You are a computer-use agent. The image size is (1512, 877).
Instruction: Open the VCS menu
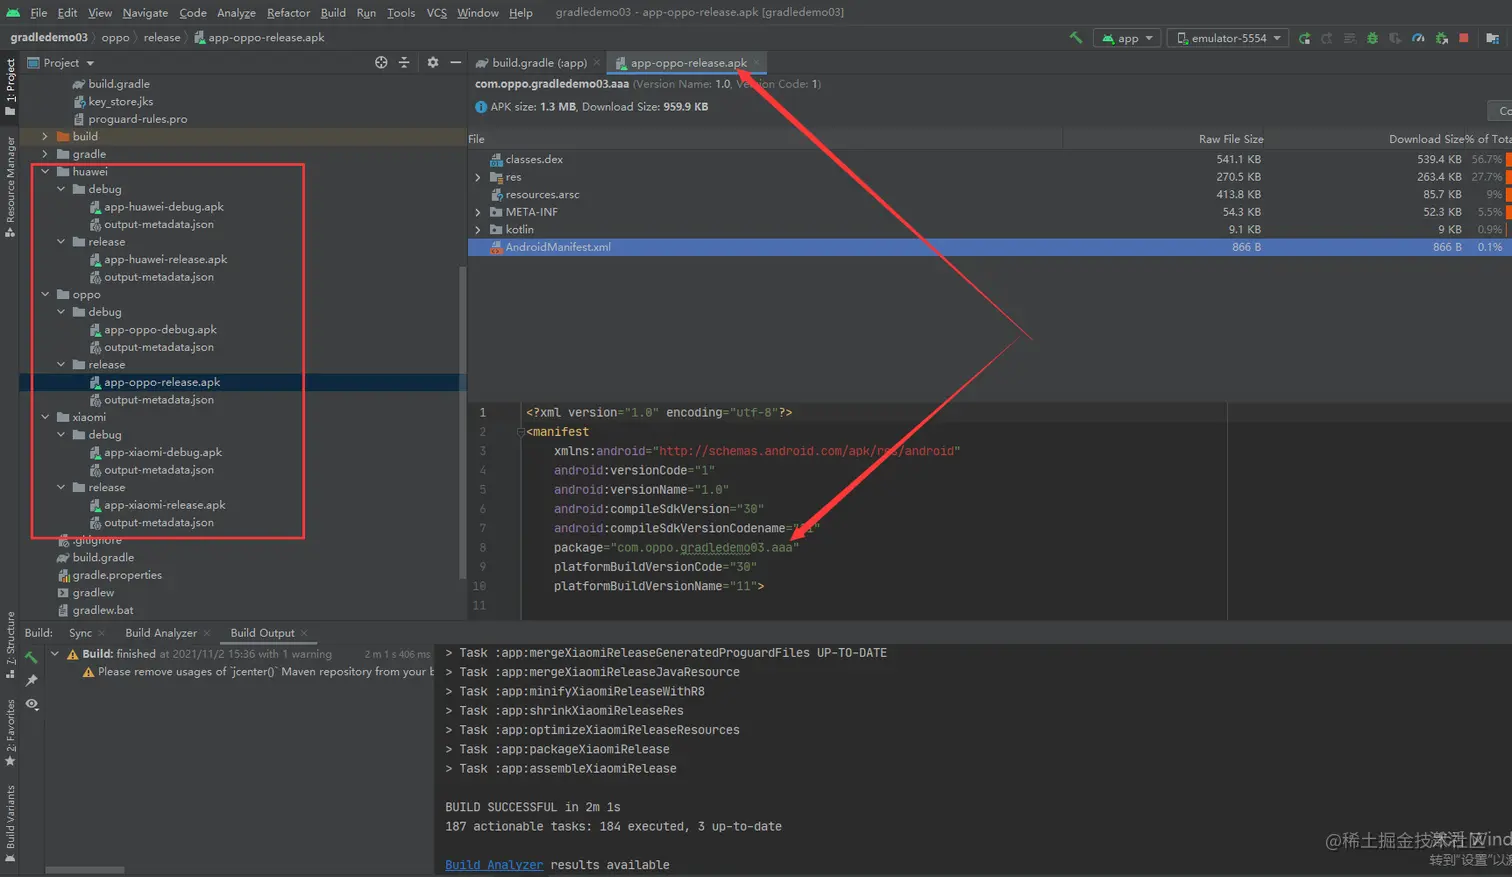(437, 13)
